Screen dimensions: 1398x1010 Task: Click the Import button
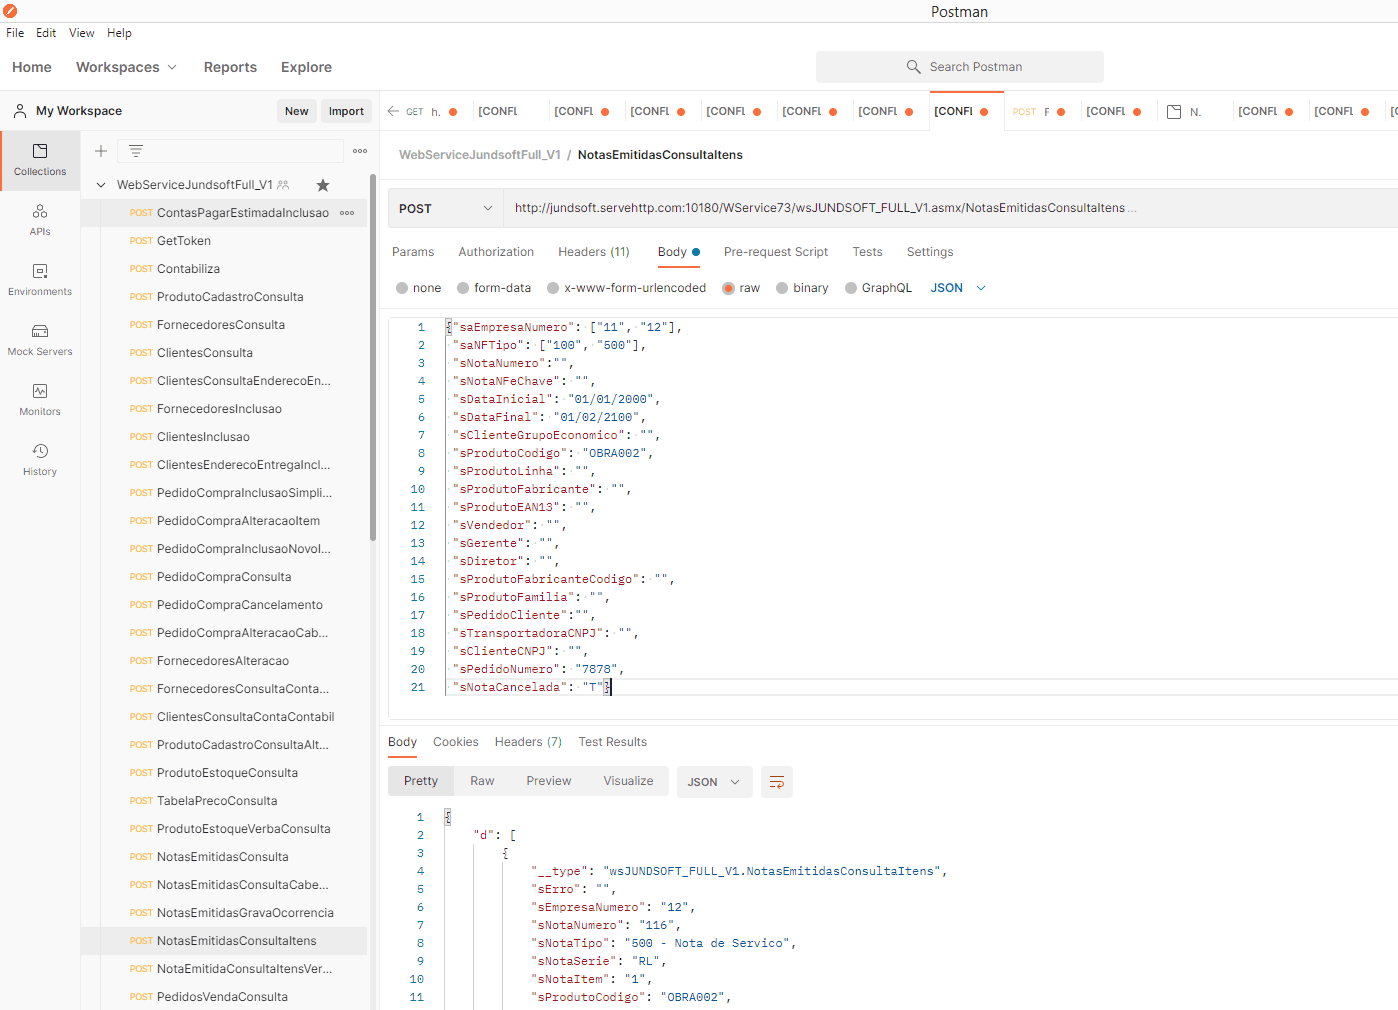pos(346,111)
